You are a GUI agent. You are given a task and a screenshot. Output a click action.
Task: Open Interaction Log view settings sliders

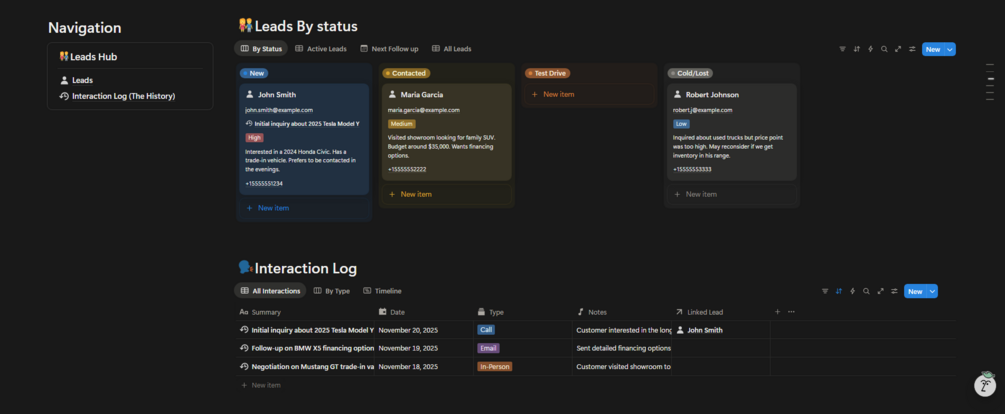(x=894, y=291)
